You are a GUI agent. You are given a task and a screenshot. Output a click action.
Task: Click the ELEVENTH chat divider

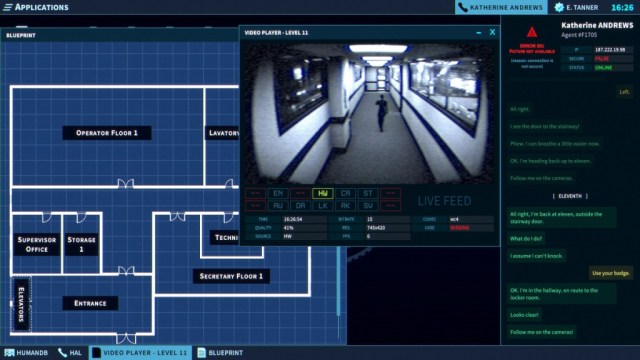click(570, 196)
